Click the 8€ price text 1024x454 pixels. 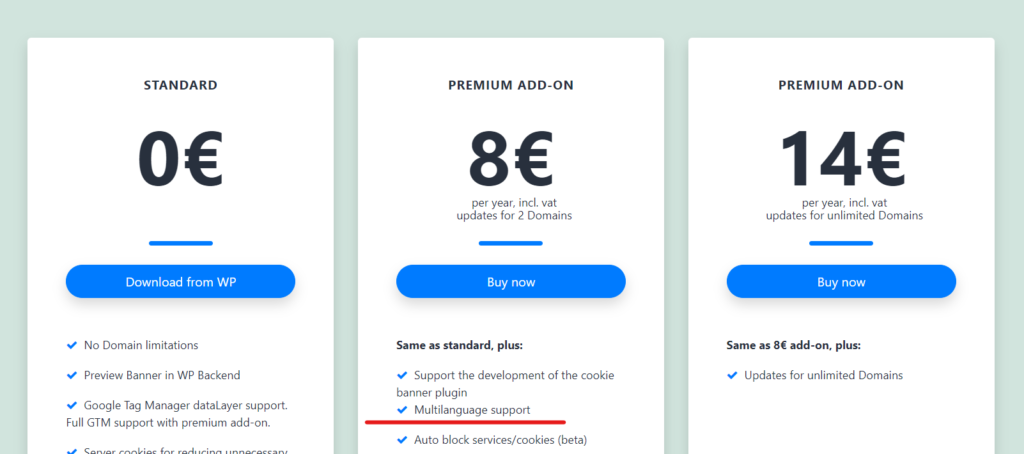510,158
